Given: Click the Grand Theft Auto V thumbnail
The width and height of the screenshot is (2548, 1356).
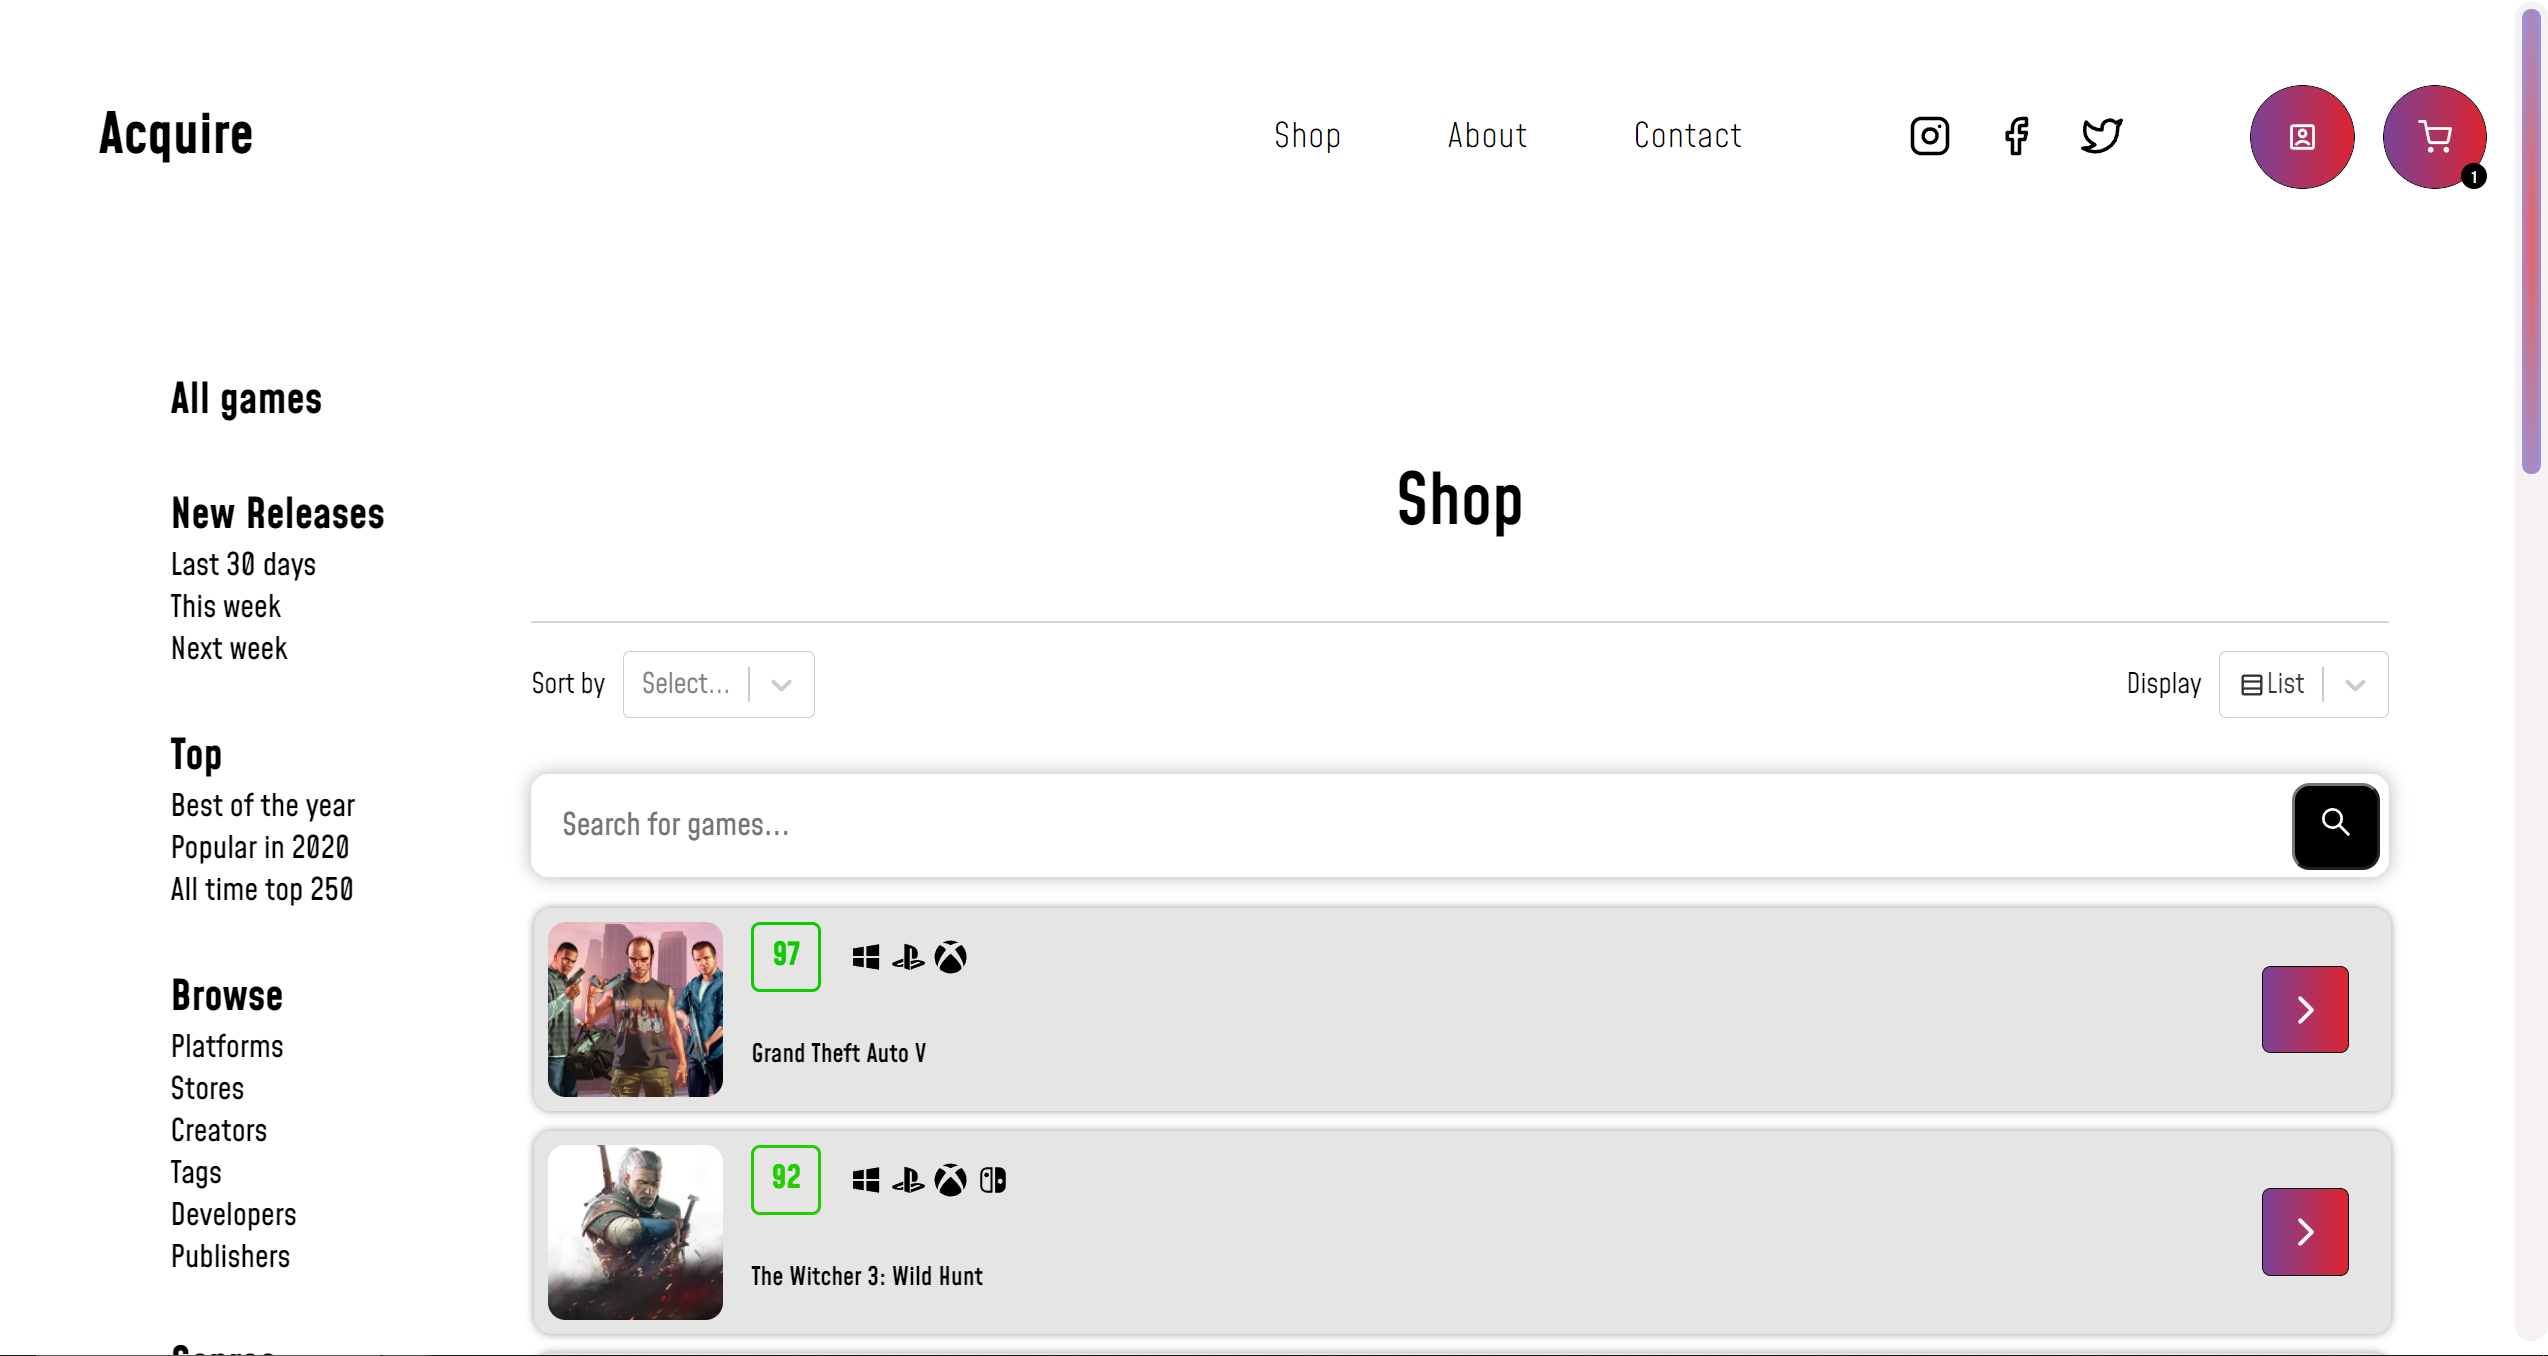Looking at the screenshot, I should (635, 1009).
